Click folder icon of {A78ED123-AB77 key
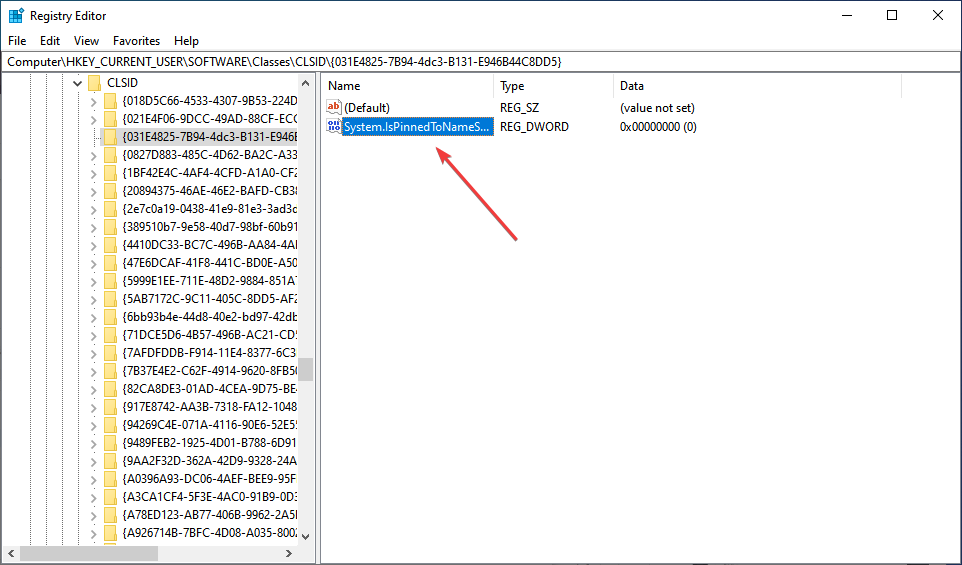The height and width of the screenshot is (565, 962). tap(110, 515)
